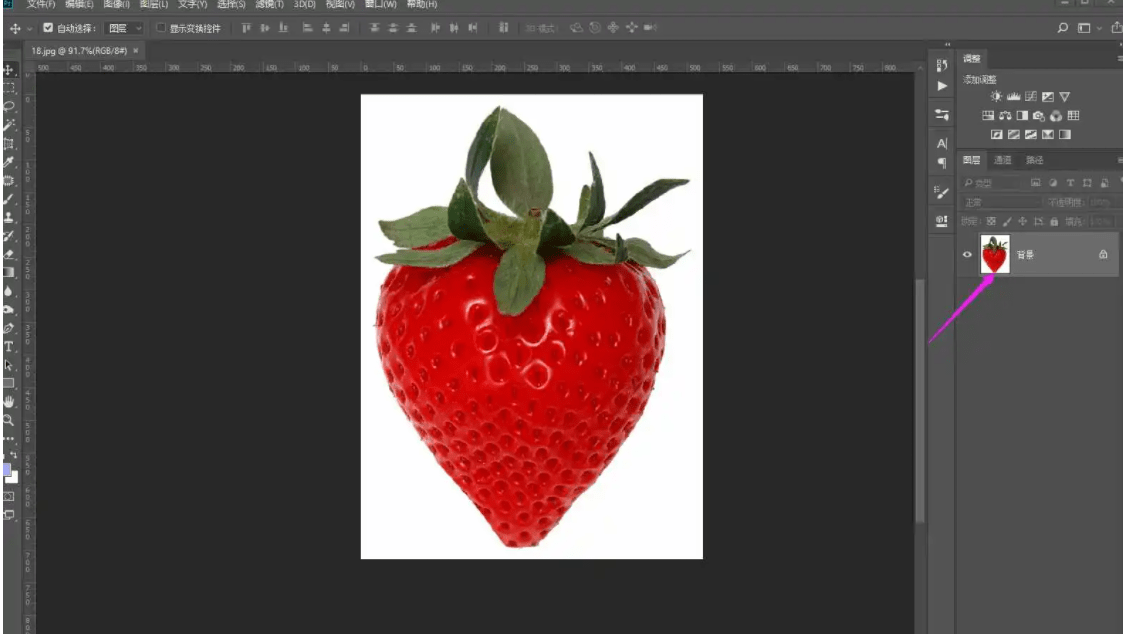Select the Horizontal Type tool
1123x634 pixels.
click(9, 346)
